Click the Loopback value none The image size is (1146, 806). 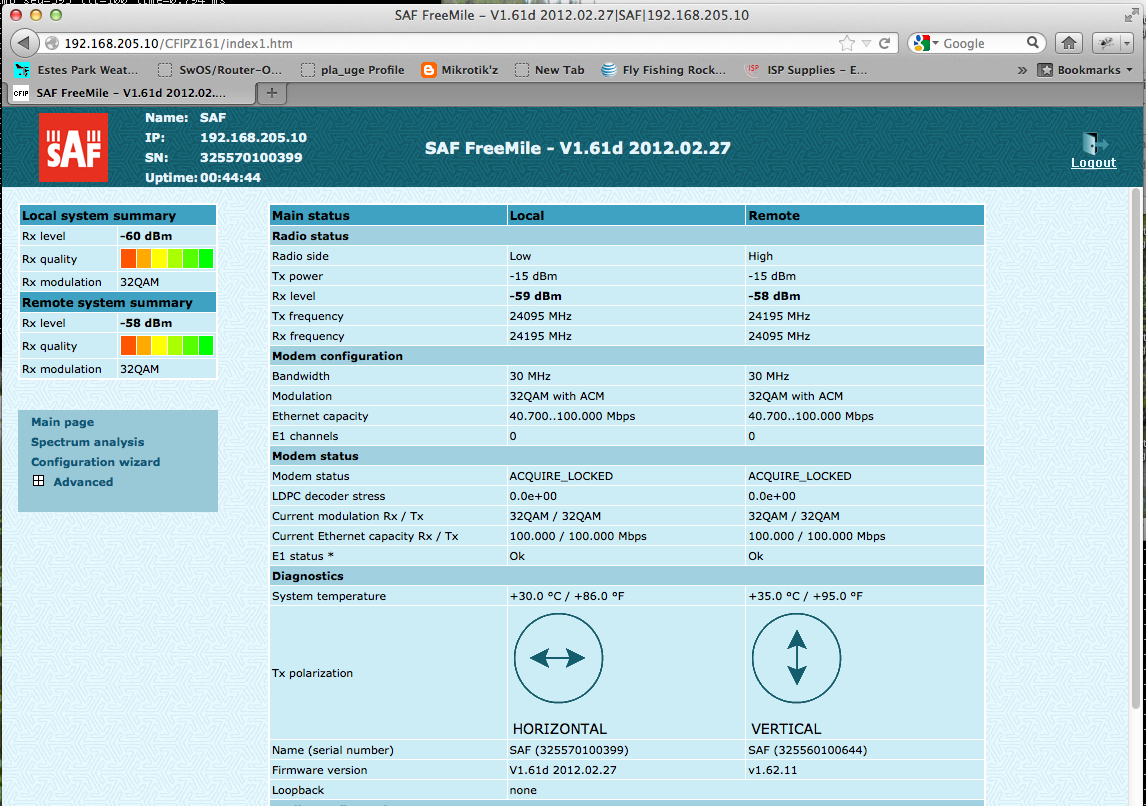(523, 791)
